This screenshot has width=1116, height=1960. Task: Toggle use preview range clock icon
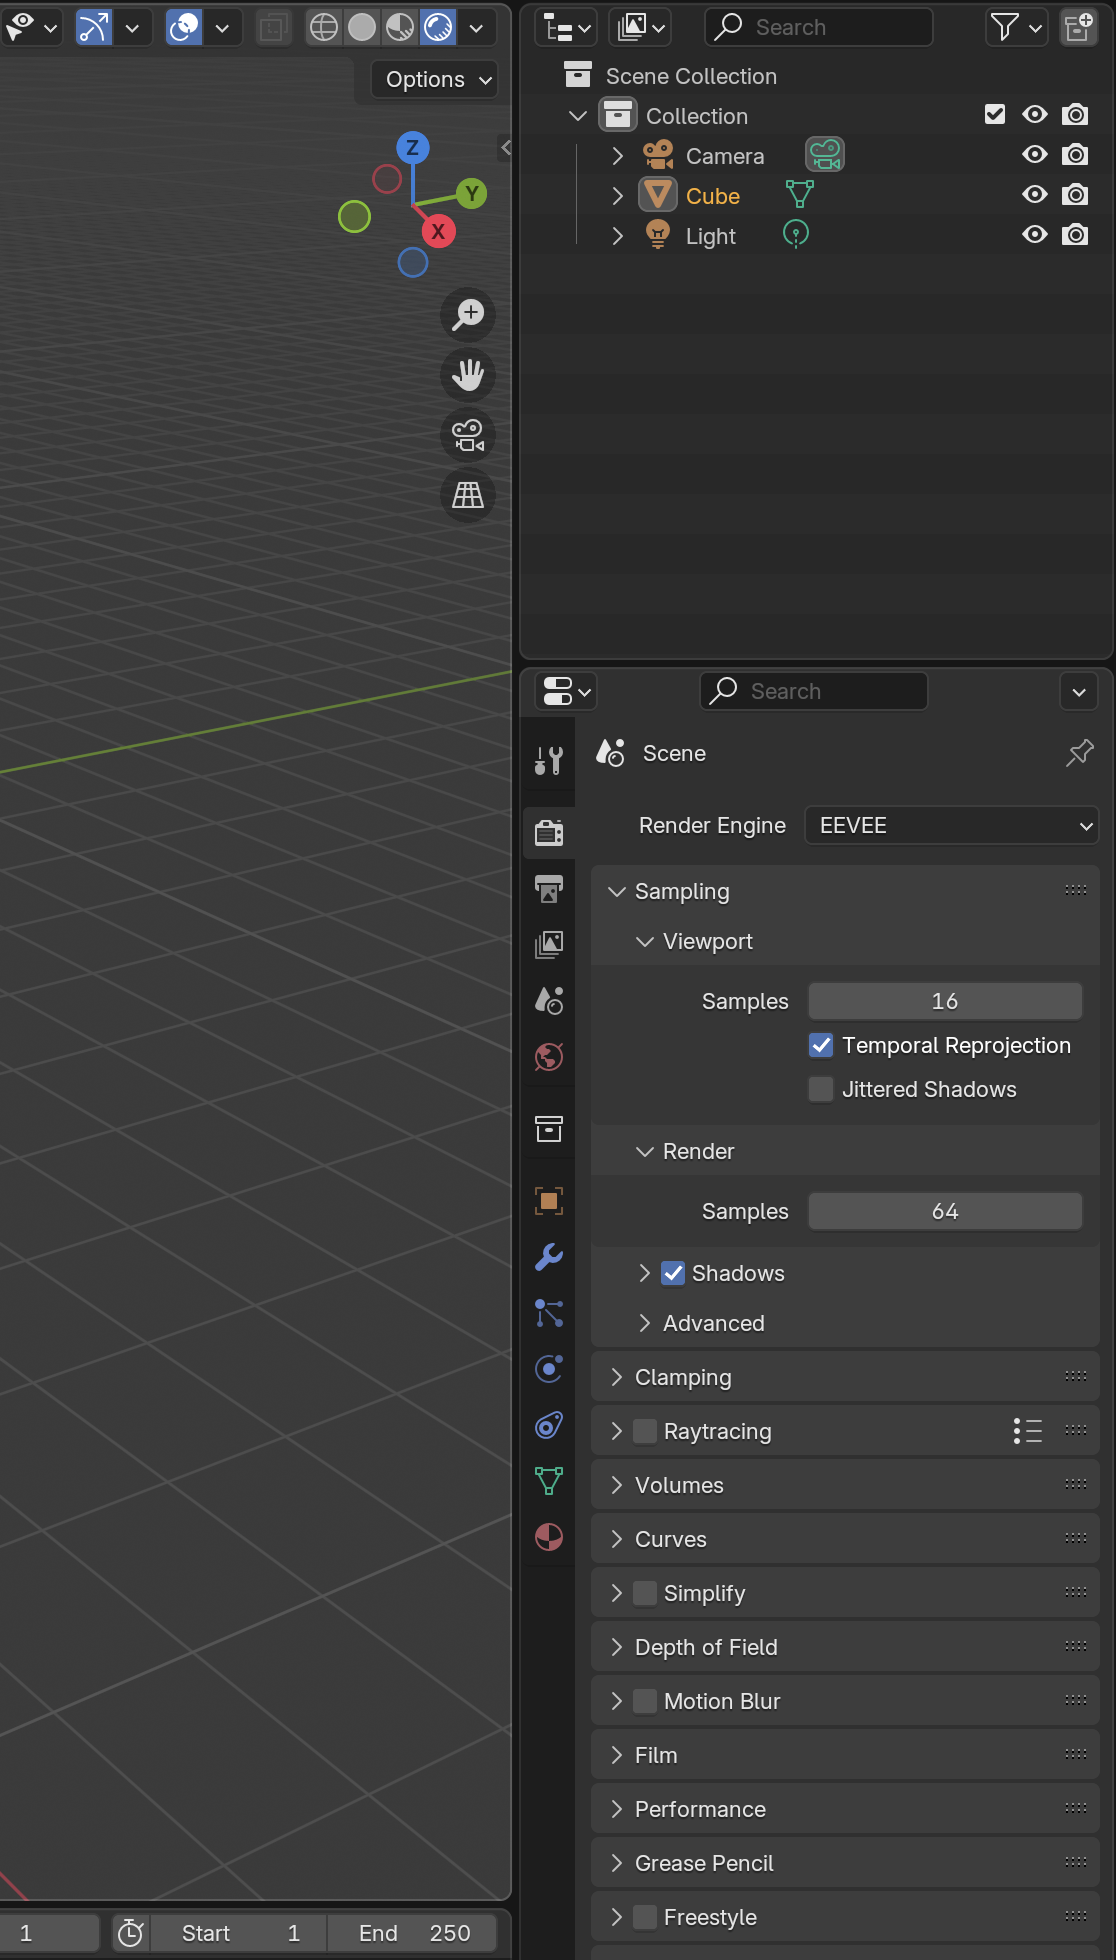(130, 1933)
